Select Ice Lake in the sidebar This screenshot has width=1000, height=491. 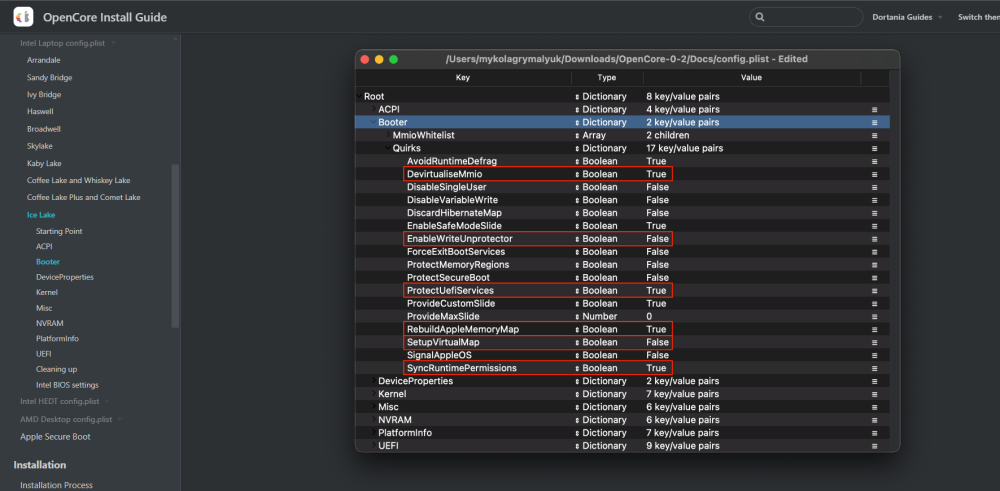[41, 215]
